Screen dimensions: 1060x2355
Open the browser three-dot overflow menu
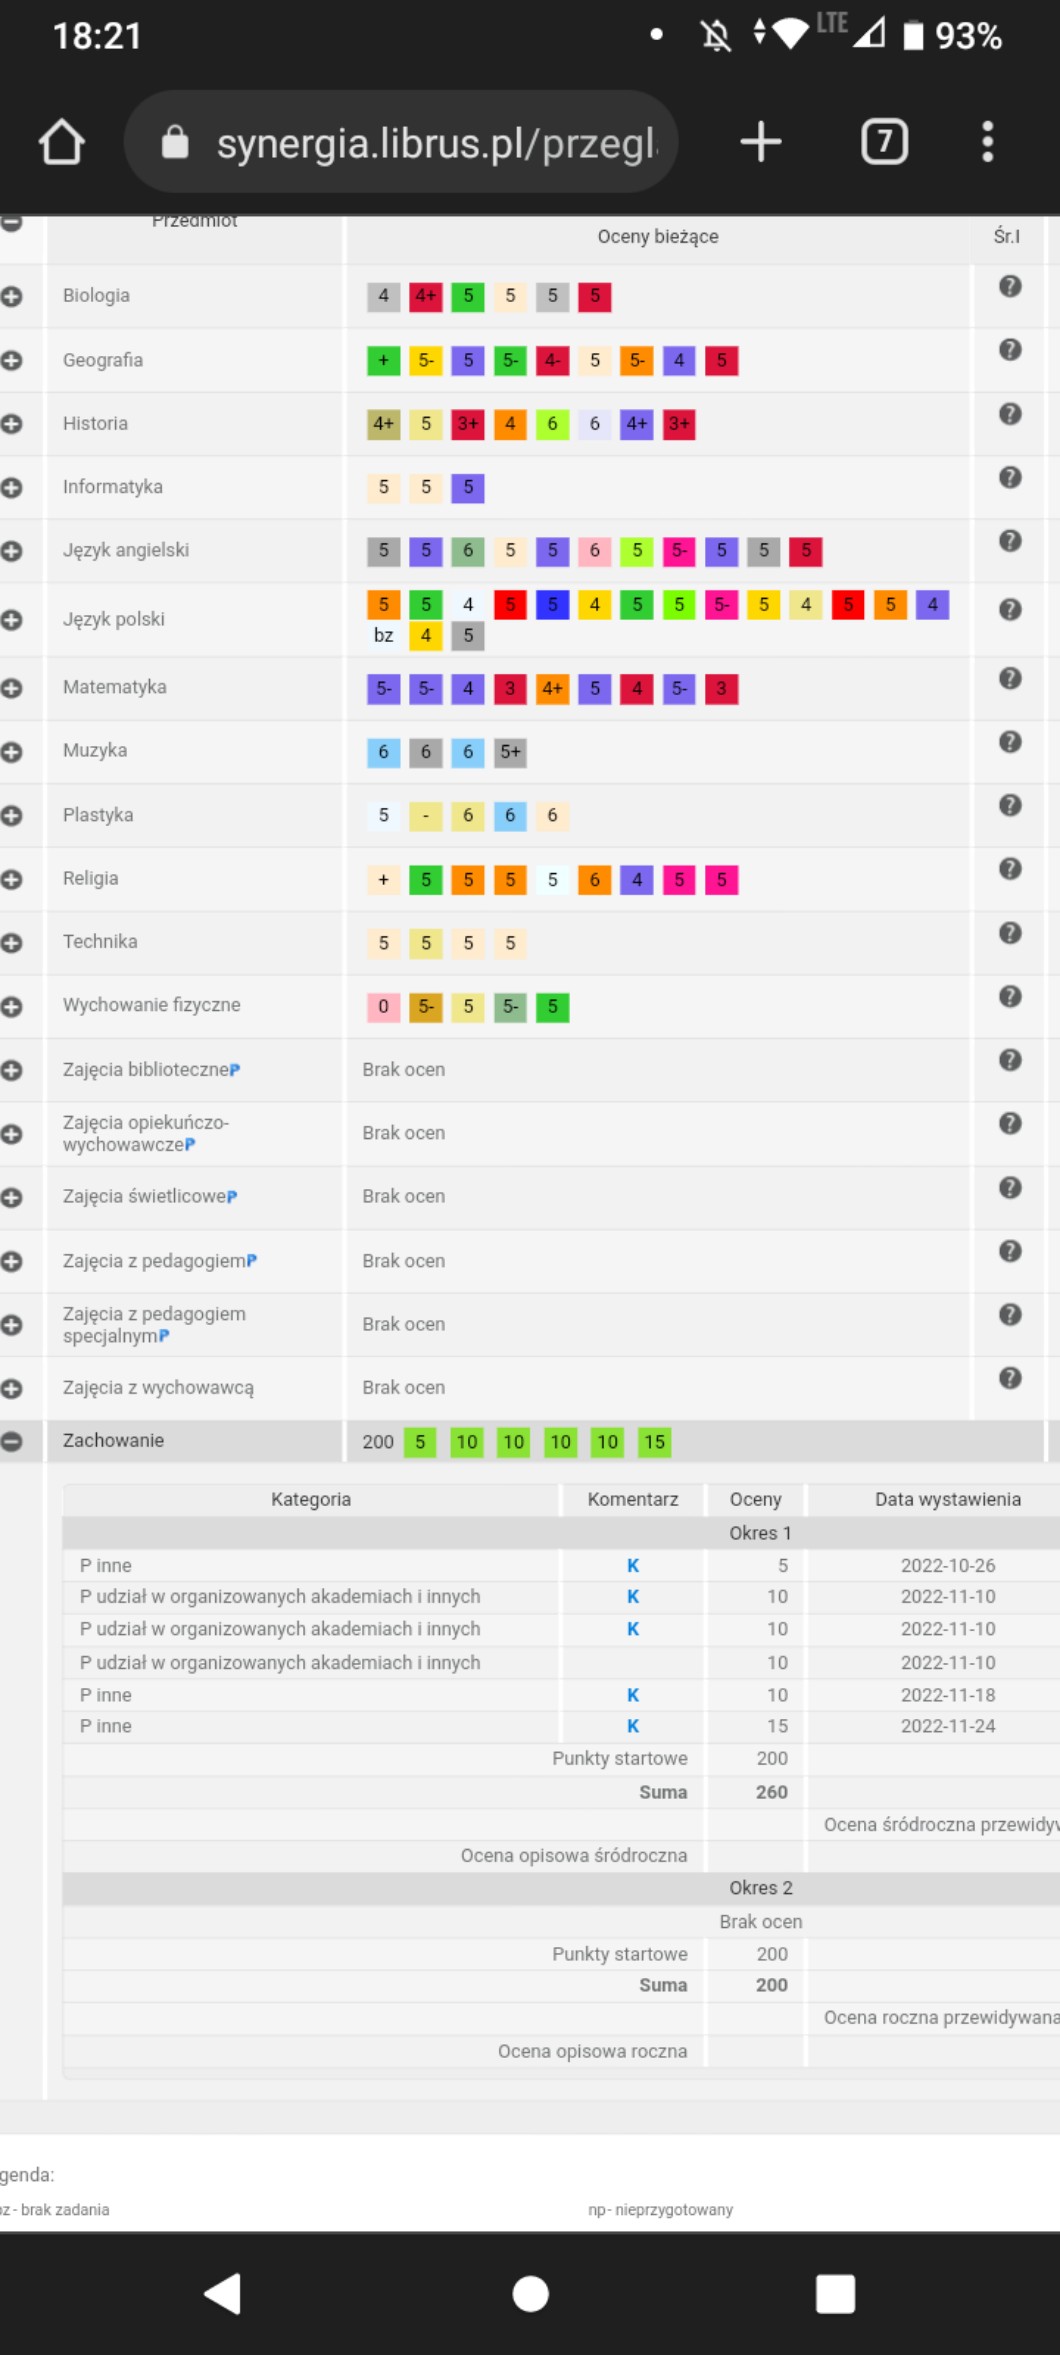point(987,142)
